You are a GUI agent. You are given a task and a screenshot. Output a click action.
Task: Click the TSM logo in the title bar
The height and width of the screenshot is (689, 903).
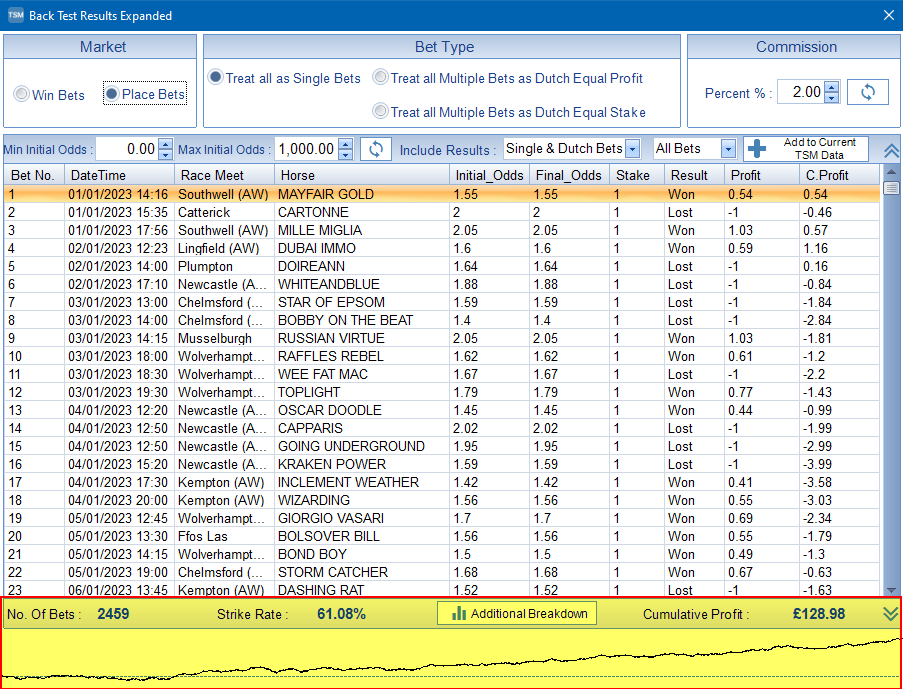16,15
